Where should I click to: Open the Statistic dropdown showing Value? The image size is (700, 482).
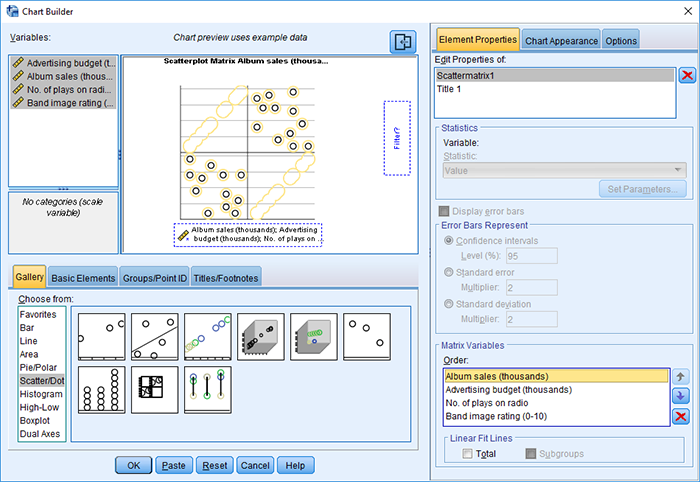point(564,170)
